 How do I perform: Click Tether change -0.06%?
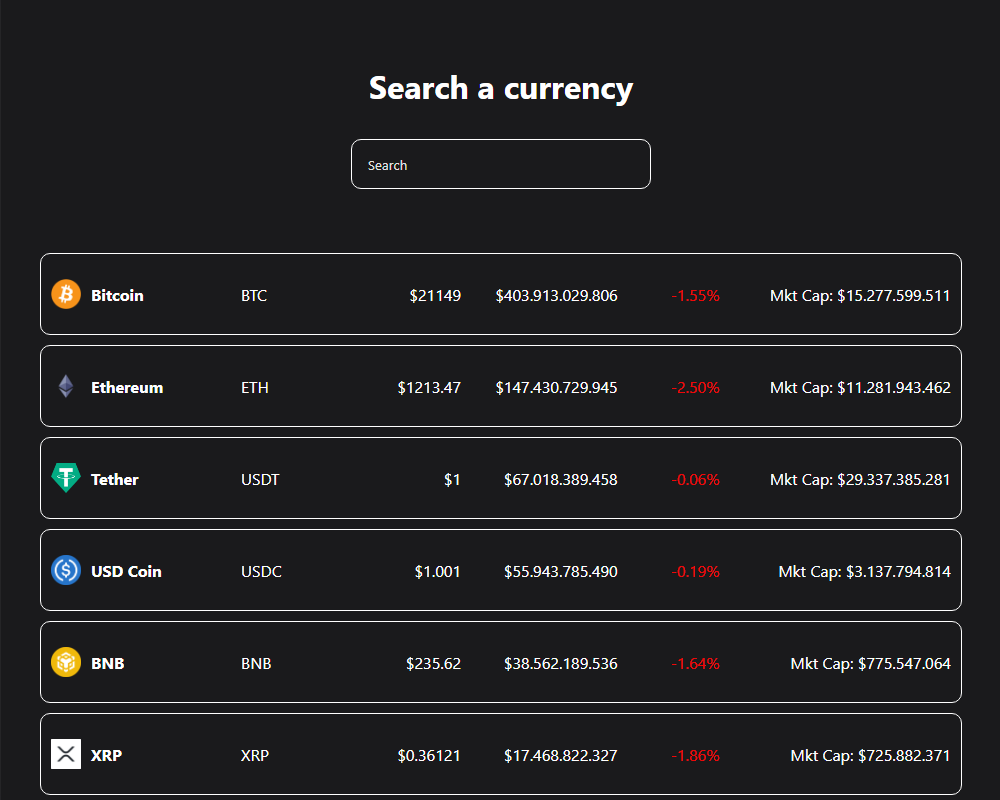[696, 479]
